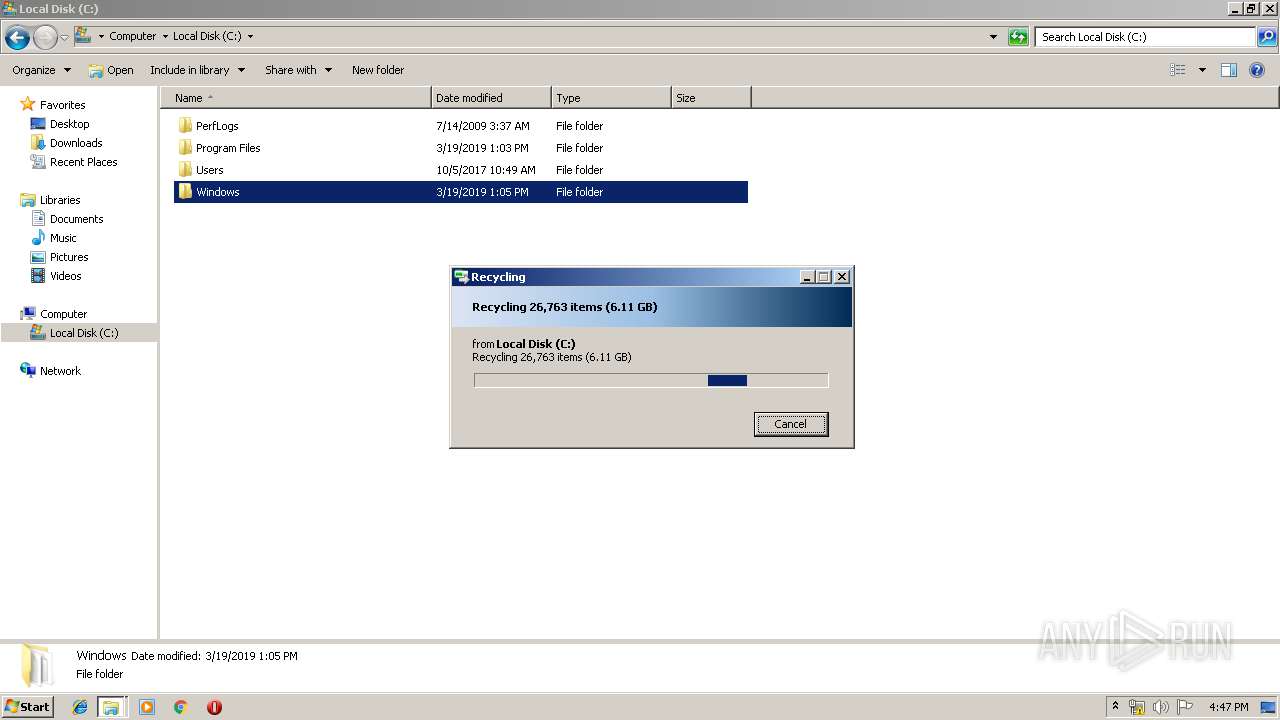Click the date 7/14/2009 3:37 AM
The image size is (1280, 720).
click(483, 126)
